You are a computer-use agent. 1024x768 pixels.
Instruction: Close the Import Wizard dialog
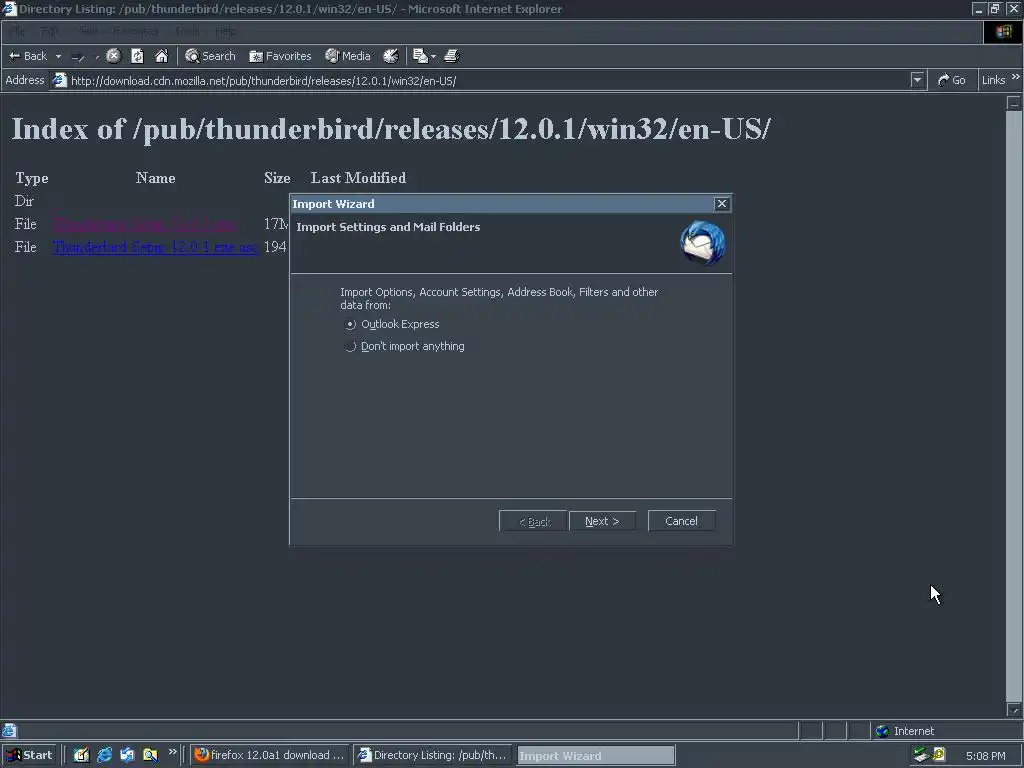click(722, 204)
